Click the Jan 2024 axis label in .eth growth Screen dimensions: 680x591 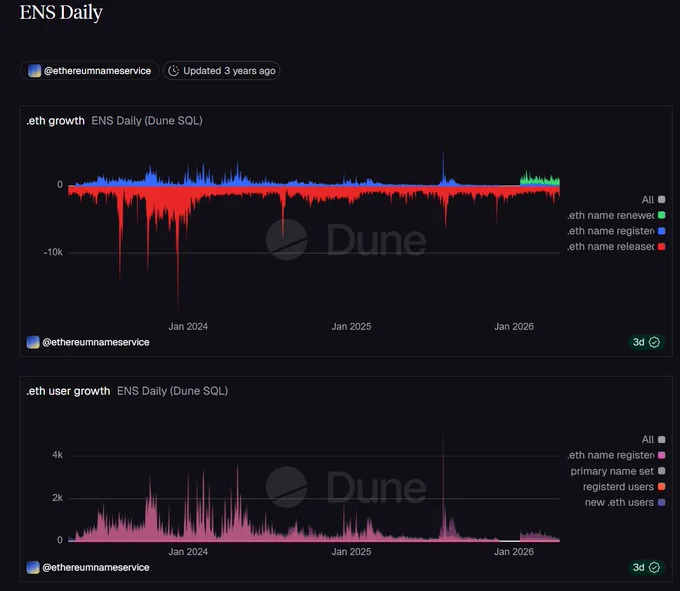point(188,327)
